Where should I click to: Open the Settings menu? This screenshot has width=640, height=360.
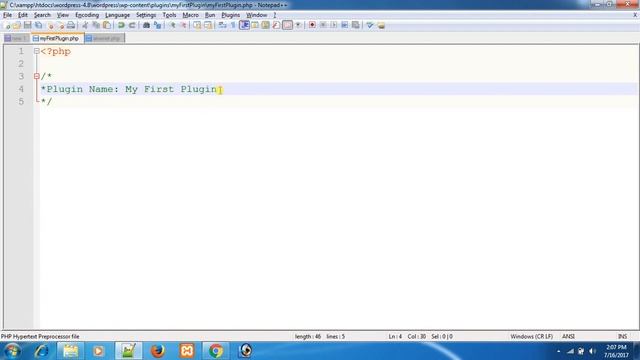(146, 15)
